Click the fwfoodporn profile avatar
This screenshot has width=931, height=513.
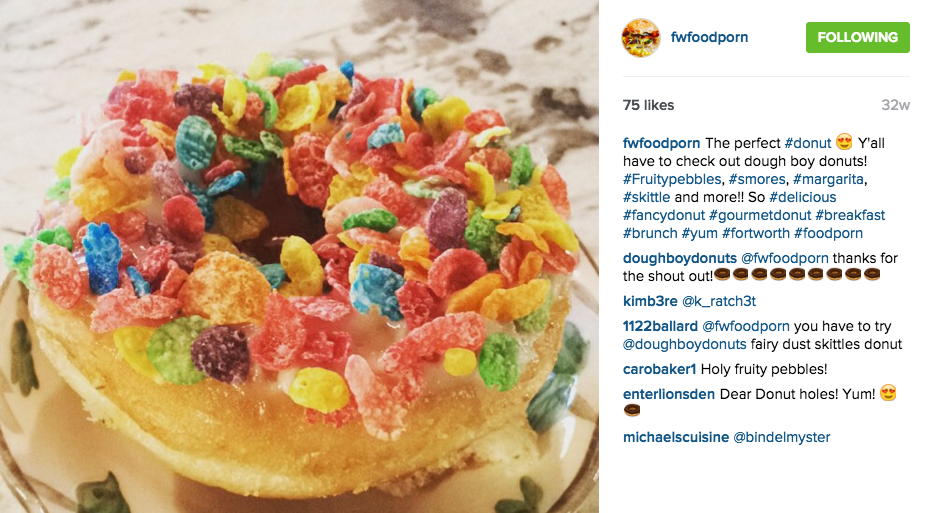(x=641, y=37)
